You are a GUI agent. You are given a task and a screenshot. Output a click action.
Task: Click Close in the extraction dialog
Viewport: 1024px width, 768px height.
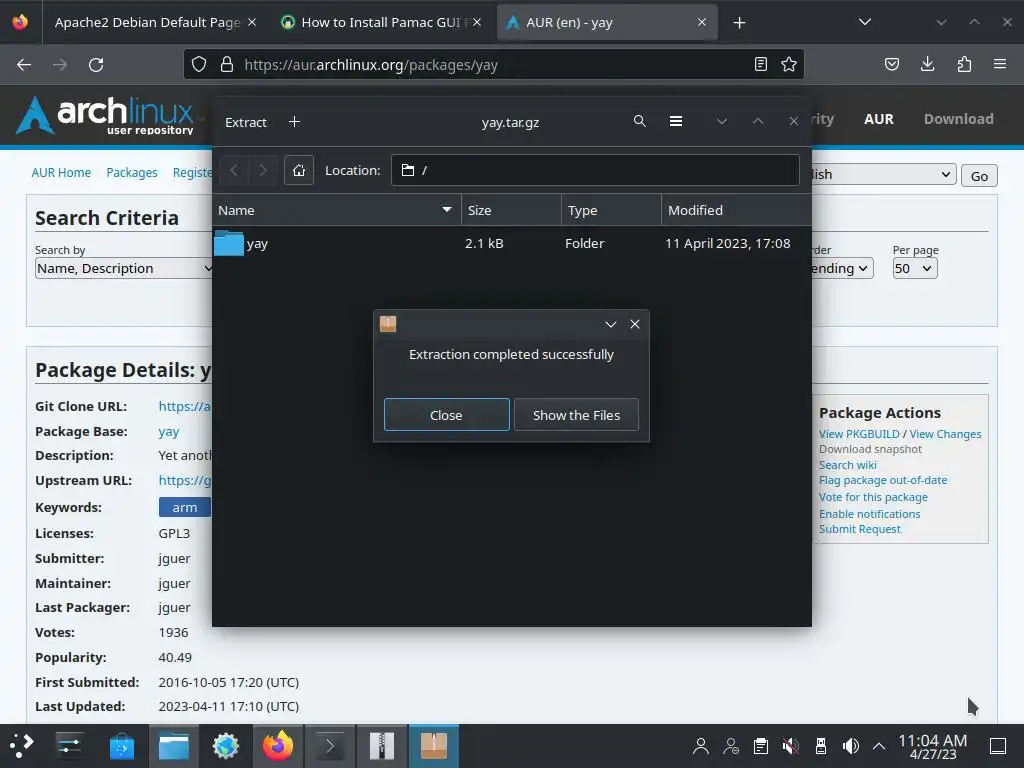446,415
